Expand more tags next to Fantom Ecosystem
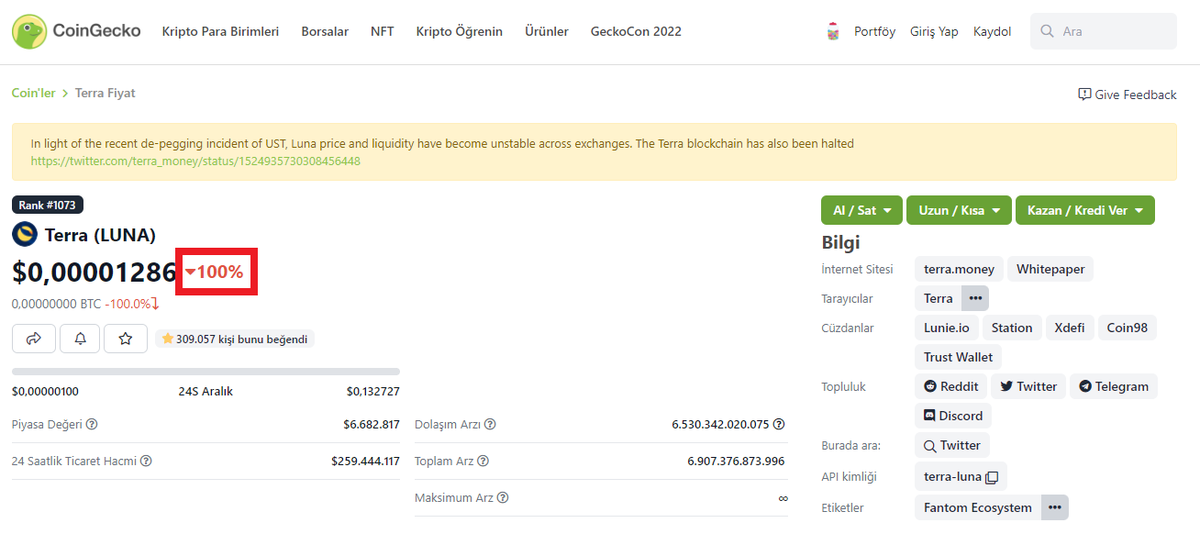 point(1054,507)
